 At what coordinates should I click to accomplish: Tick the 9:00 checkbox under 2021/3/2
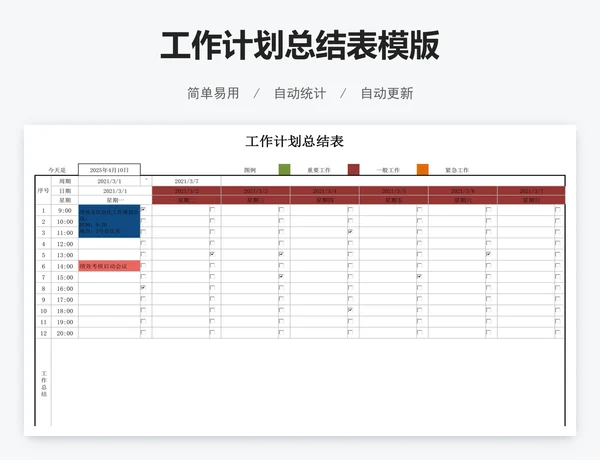(x=212, y=210)
